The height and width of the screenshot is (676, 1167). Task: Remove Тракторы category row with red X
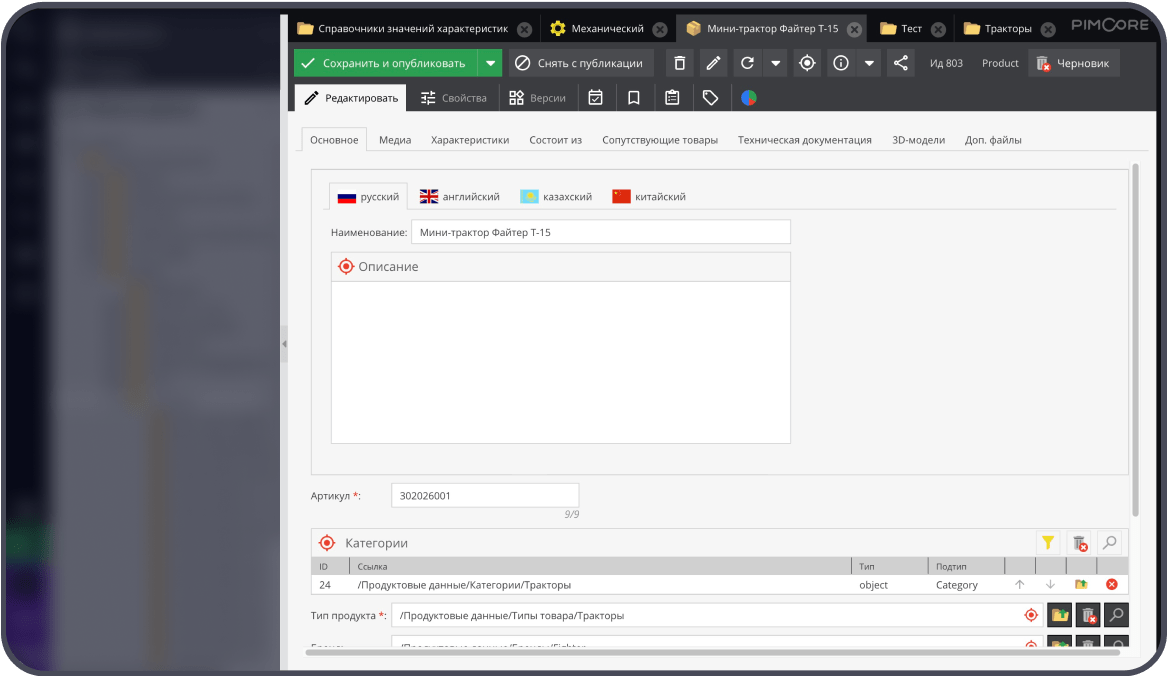click(x=1112, y=584)
